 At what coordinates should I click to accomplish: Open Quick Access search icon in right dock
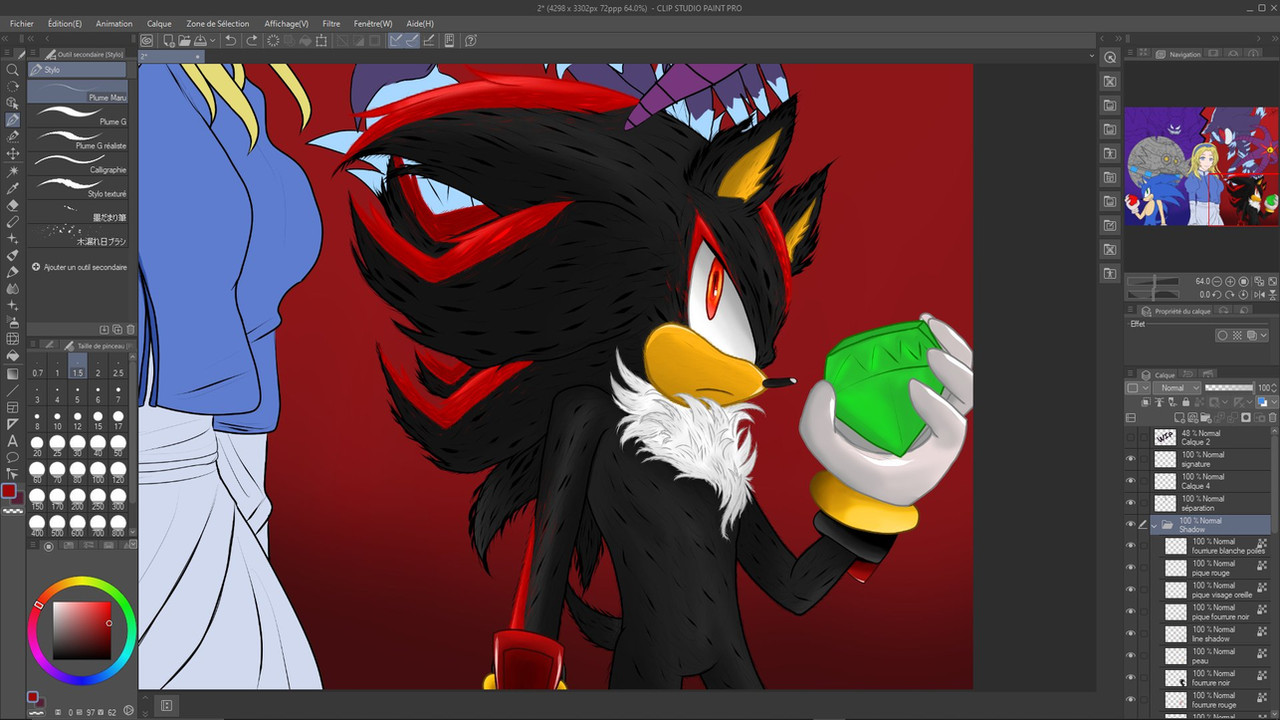click(x=1110, y=57)
